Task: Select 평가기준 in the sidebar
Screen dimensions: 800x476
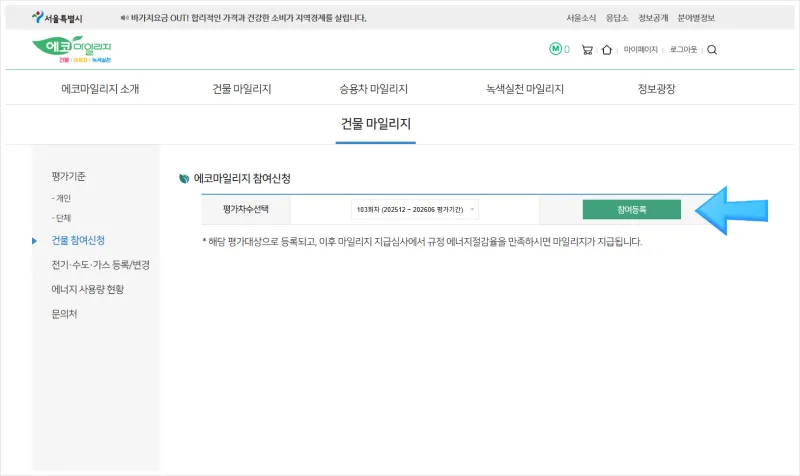Action: tap(68, 176)
